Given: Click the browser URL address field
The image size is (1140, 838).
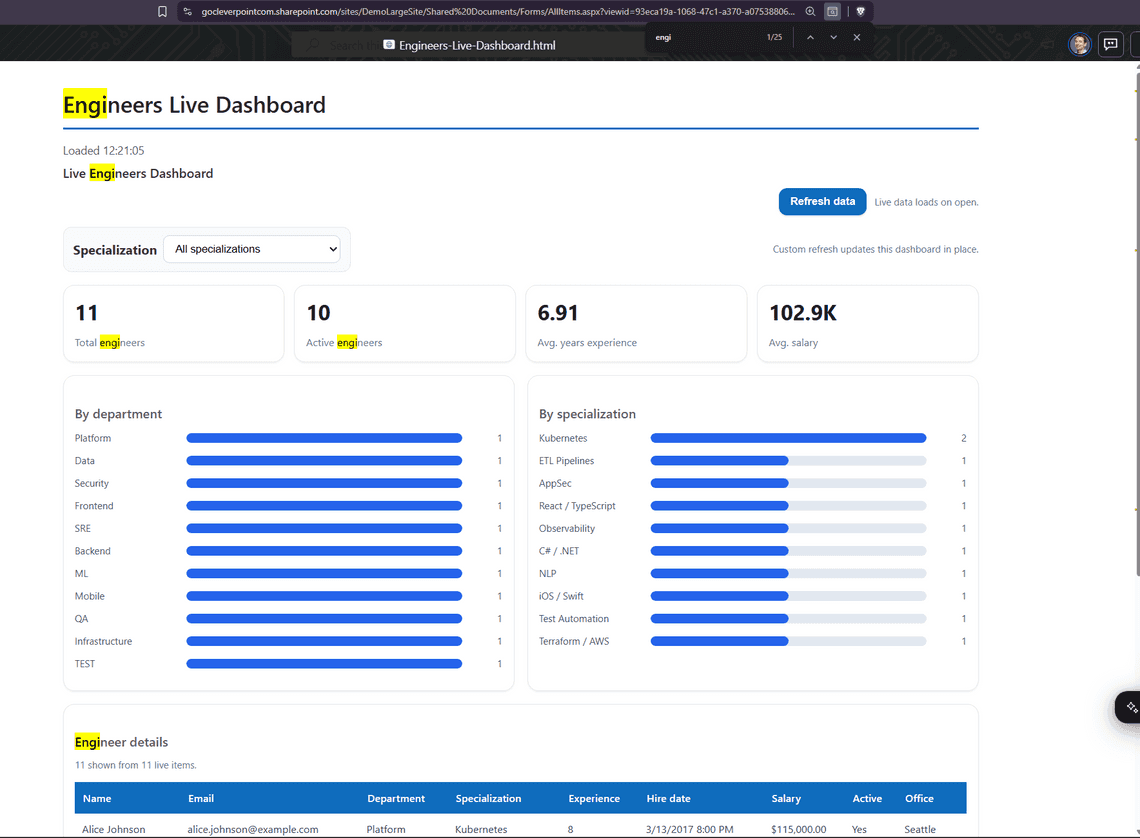Looking at the screenshot, I should 497,12.
